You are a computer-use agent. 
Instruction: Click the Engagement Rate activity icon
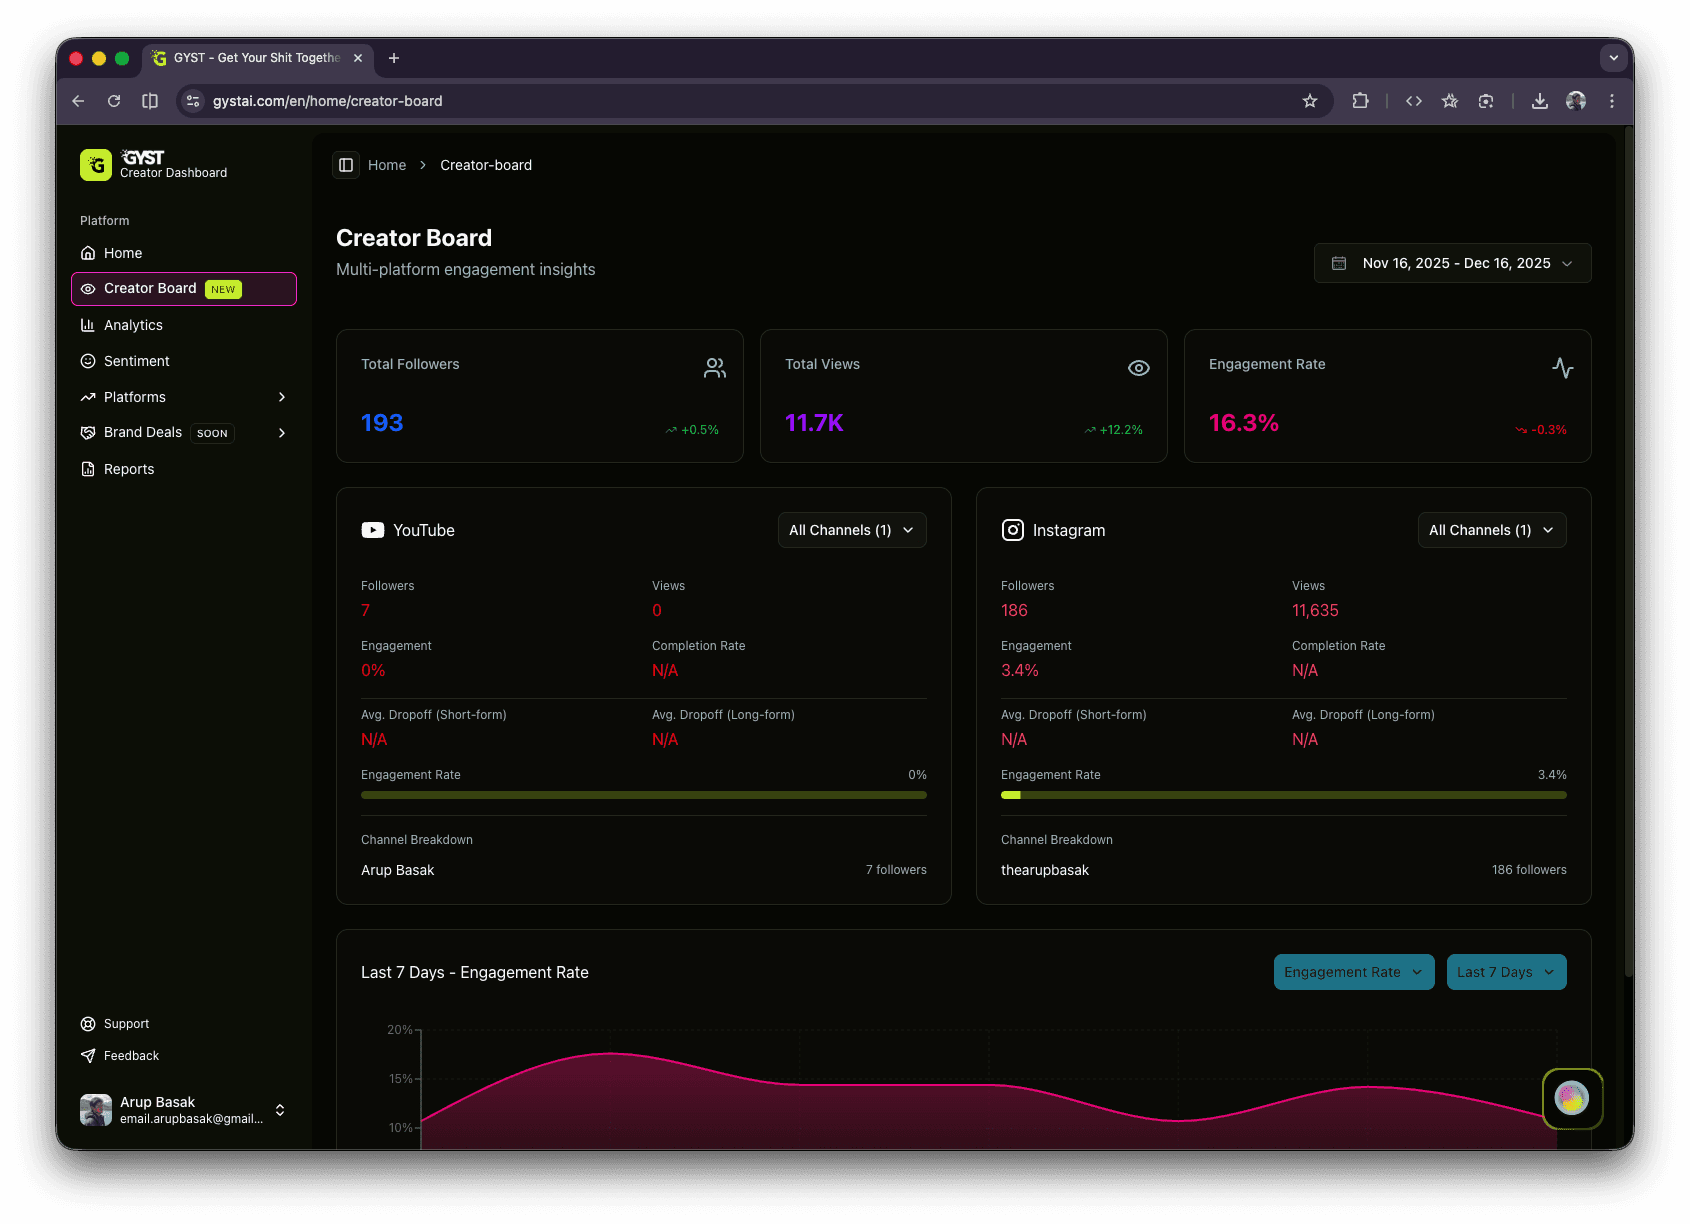click(1562, 367)
